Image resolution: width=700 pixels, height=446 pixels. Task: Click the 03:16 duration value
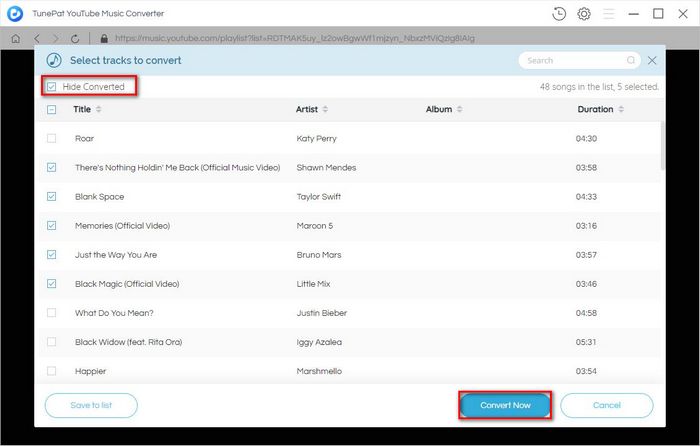point(586,225)
